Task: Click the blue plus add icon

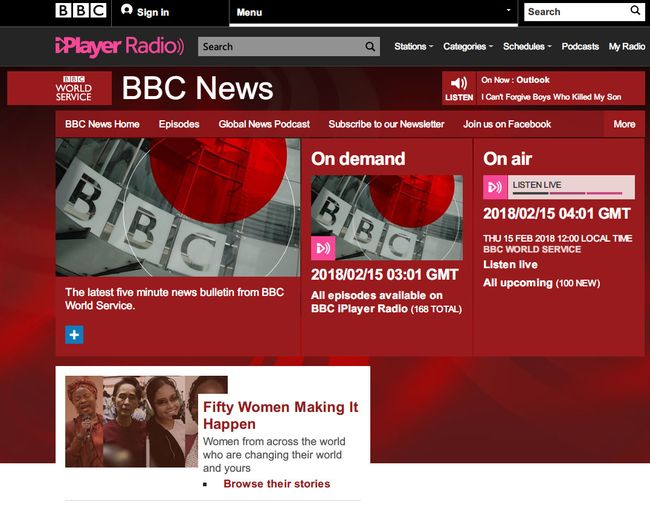Action: pyautogui.click(x=74, y=335)
